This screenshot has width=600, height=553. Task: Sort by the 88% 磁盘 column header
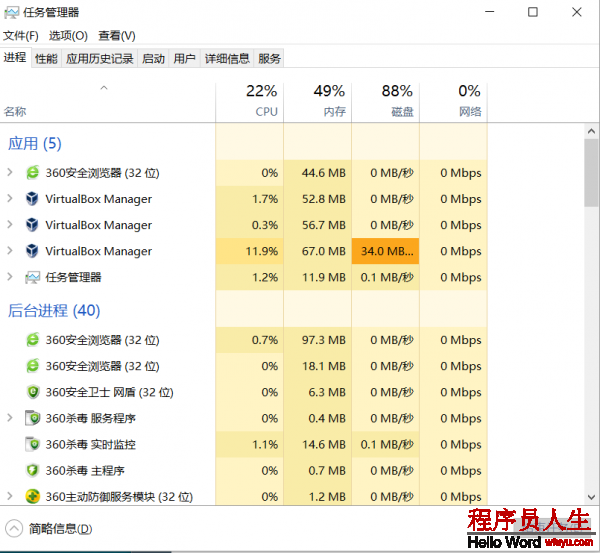click(x=385, y=103)
